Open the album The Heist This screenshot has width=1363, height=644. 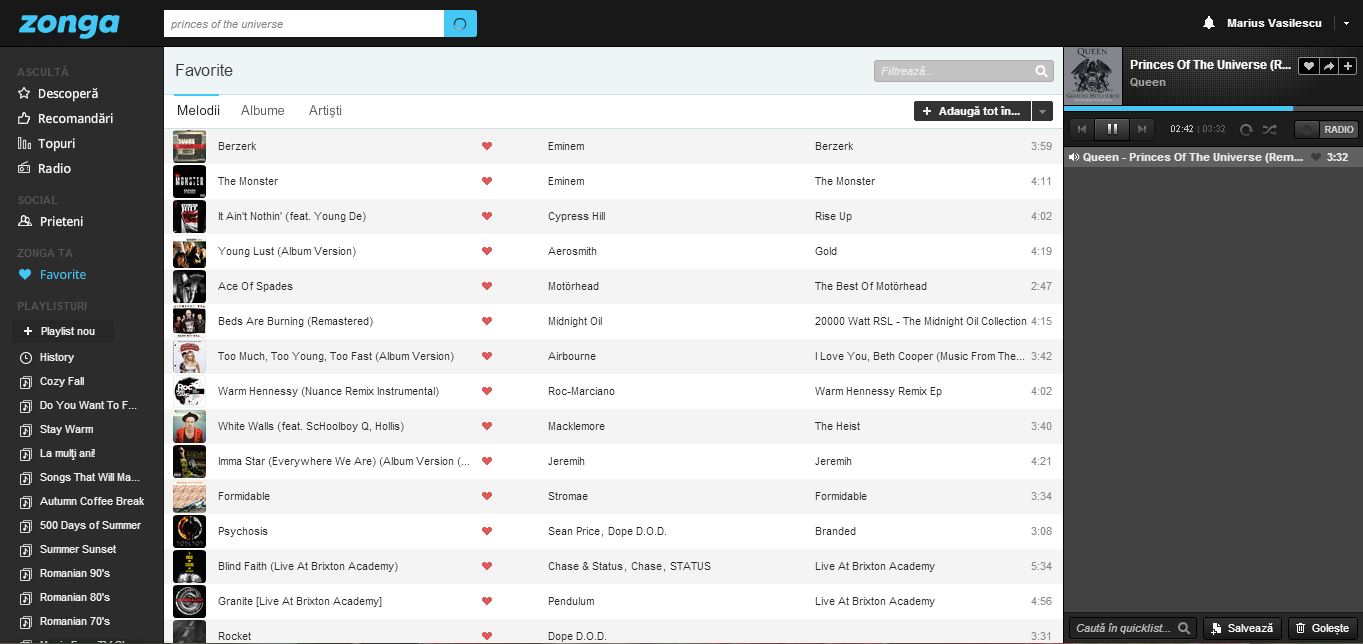point(837,426)
